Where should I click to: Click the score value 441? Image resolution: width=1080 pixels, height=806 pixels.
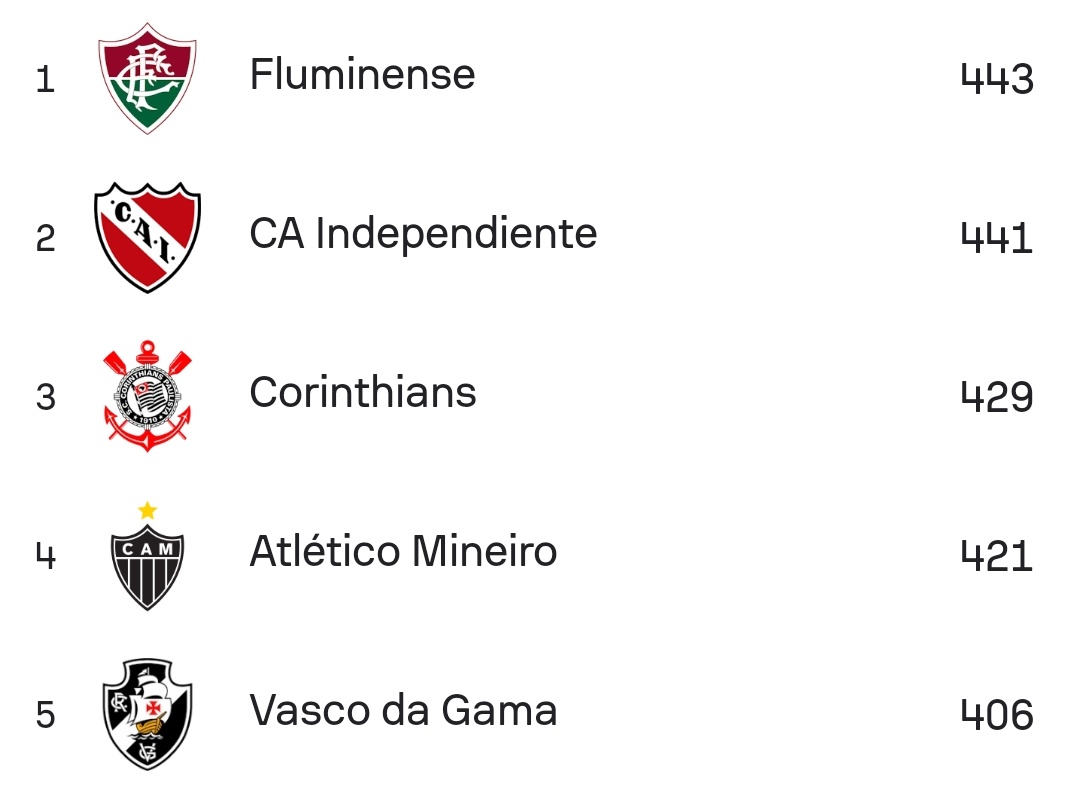click(x=997, y=238)
